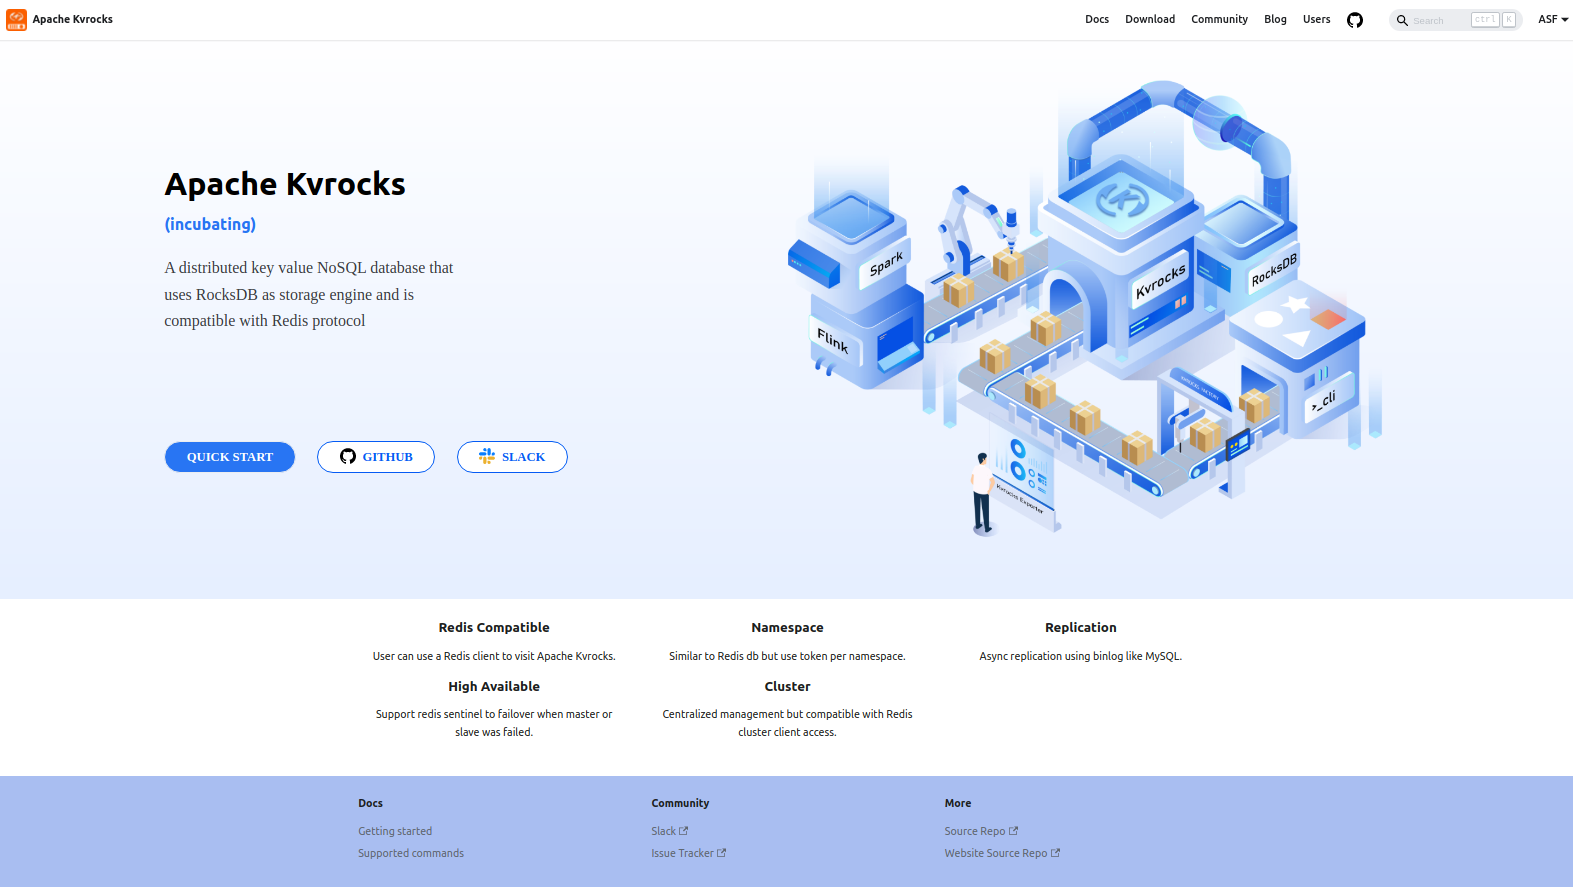Open Website Source Repo footer link
1573x887 pixels.
[1003, 853]
